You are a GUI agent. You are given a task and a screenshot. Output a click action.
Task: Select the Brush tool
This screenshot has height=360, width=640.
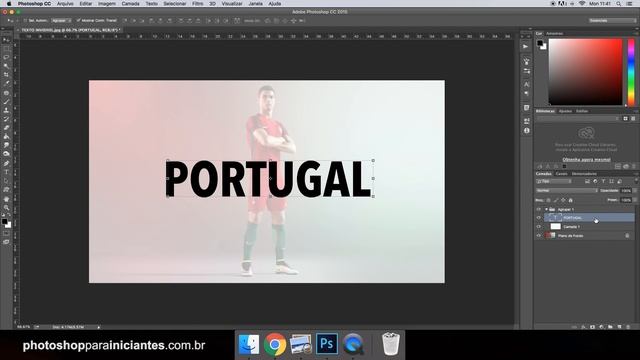(x=6, y=102)
